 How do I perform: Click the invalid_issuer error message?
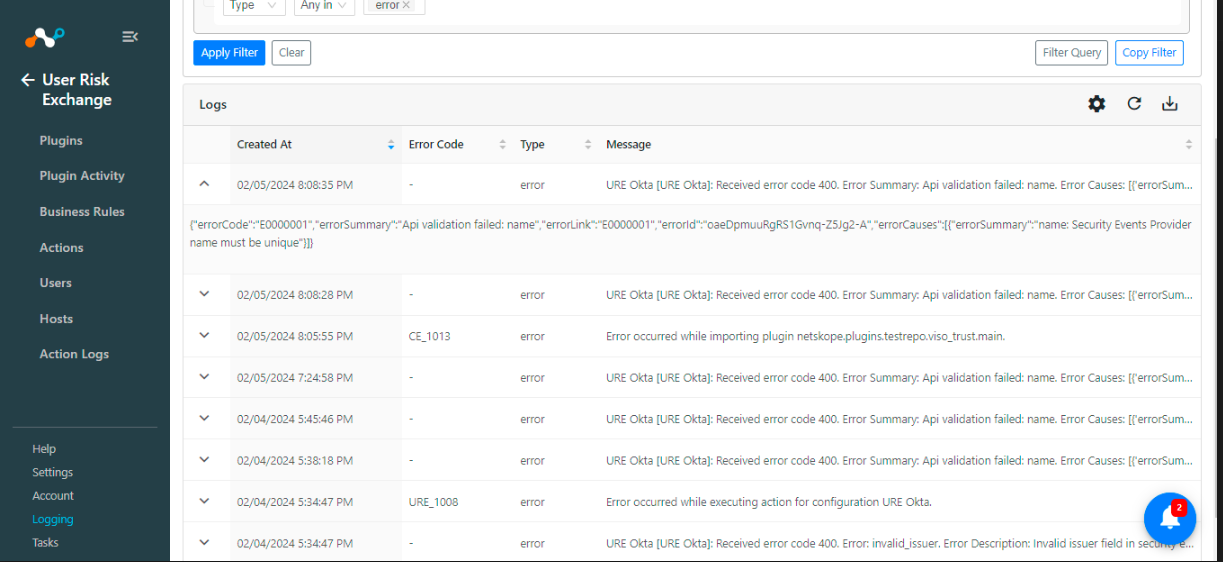(900, 543)
